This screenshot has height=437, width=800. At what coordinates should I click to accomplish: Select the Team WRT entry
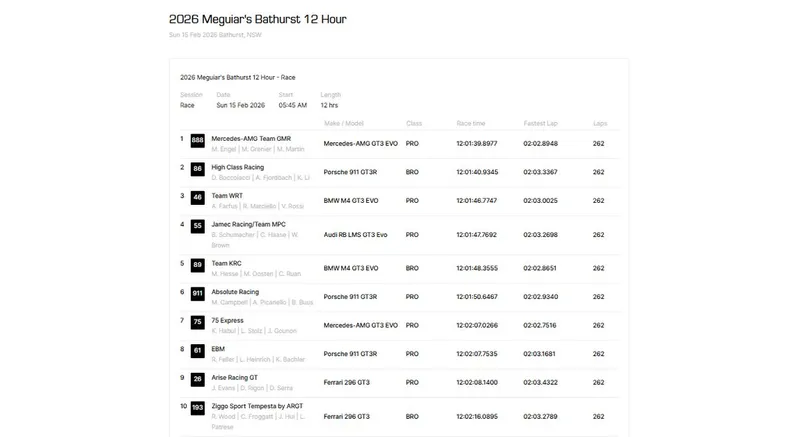pos(227,196)
